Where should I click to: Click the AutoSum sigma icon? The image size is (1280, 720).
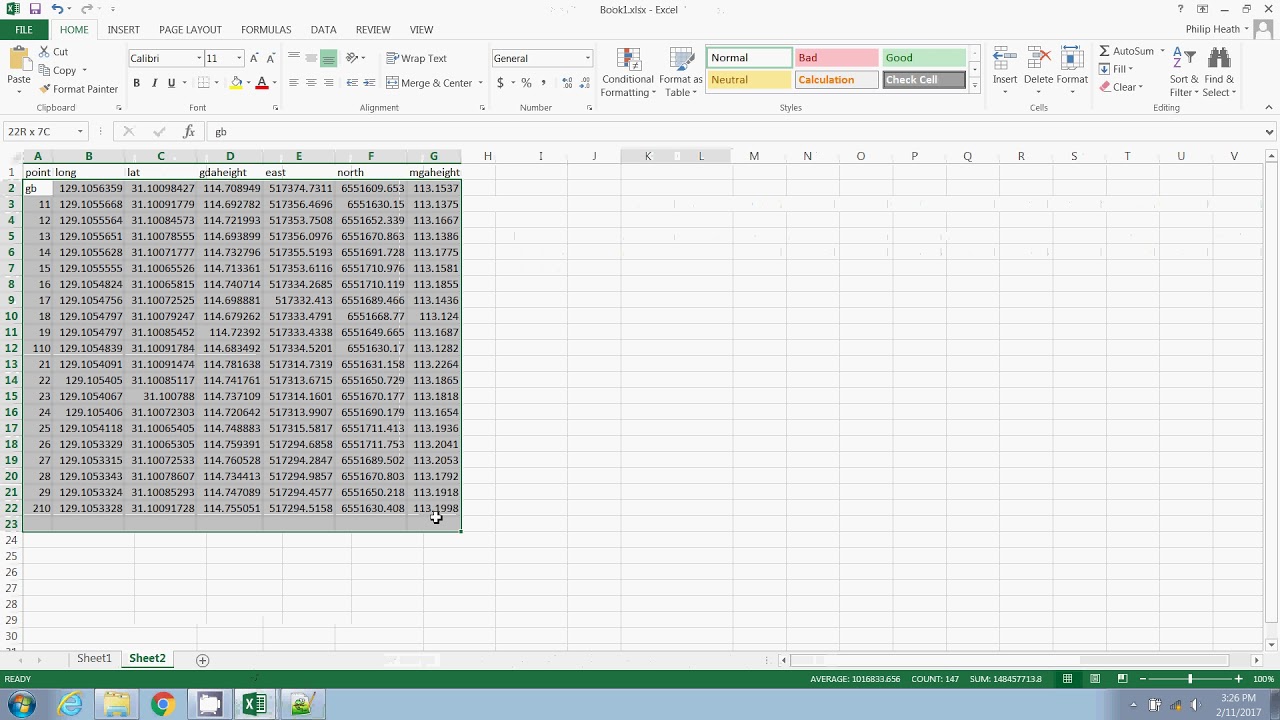tap(1105, 51)
